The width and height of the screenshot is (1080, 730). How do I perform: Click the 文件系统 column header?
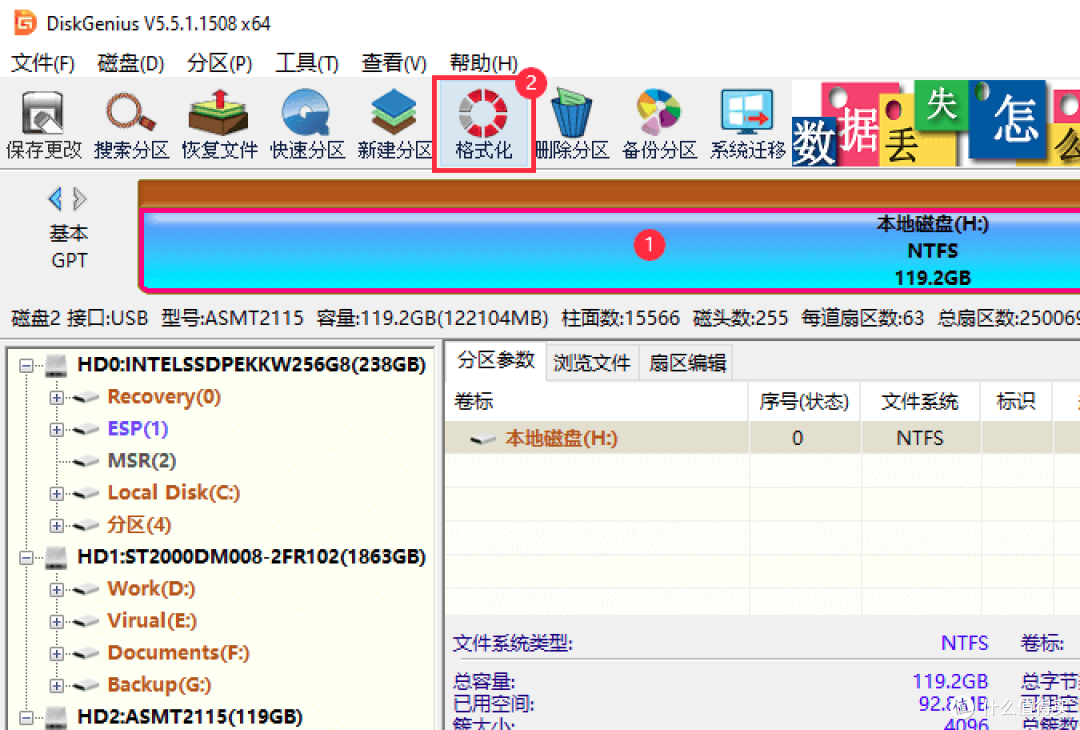(920, 402)
